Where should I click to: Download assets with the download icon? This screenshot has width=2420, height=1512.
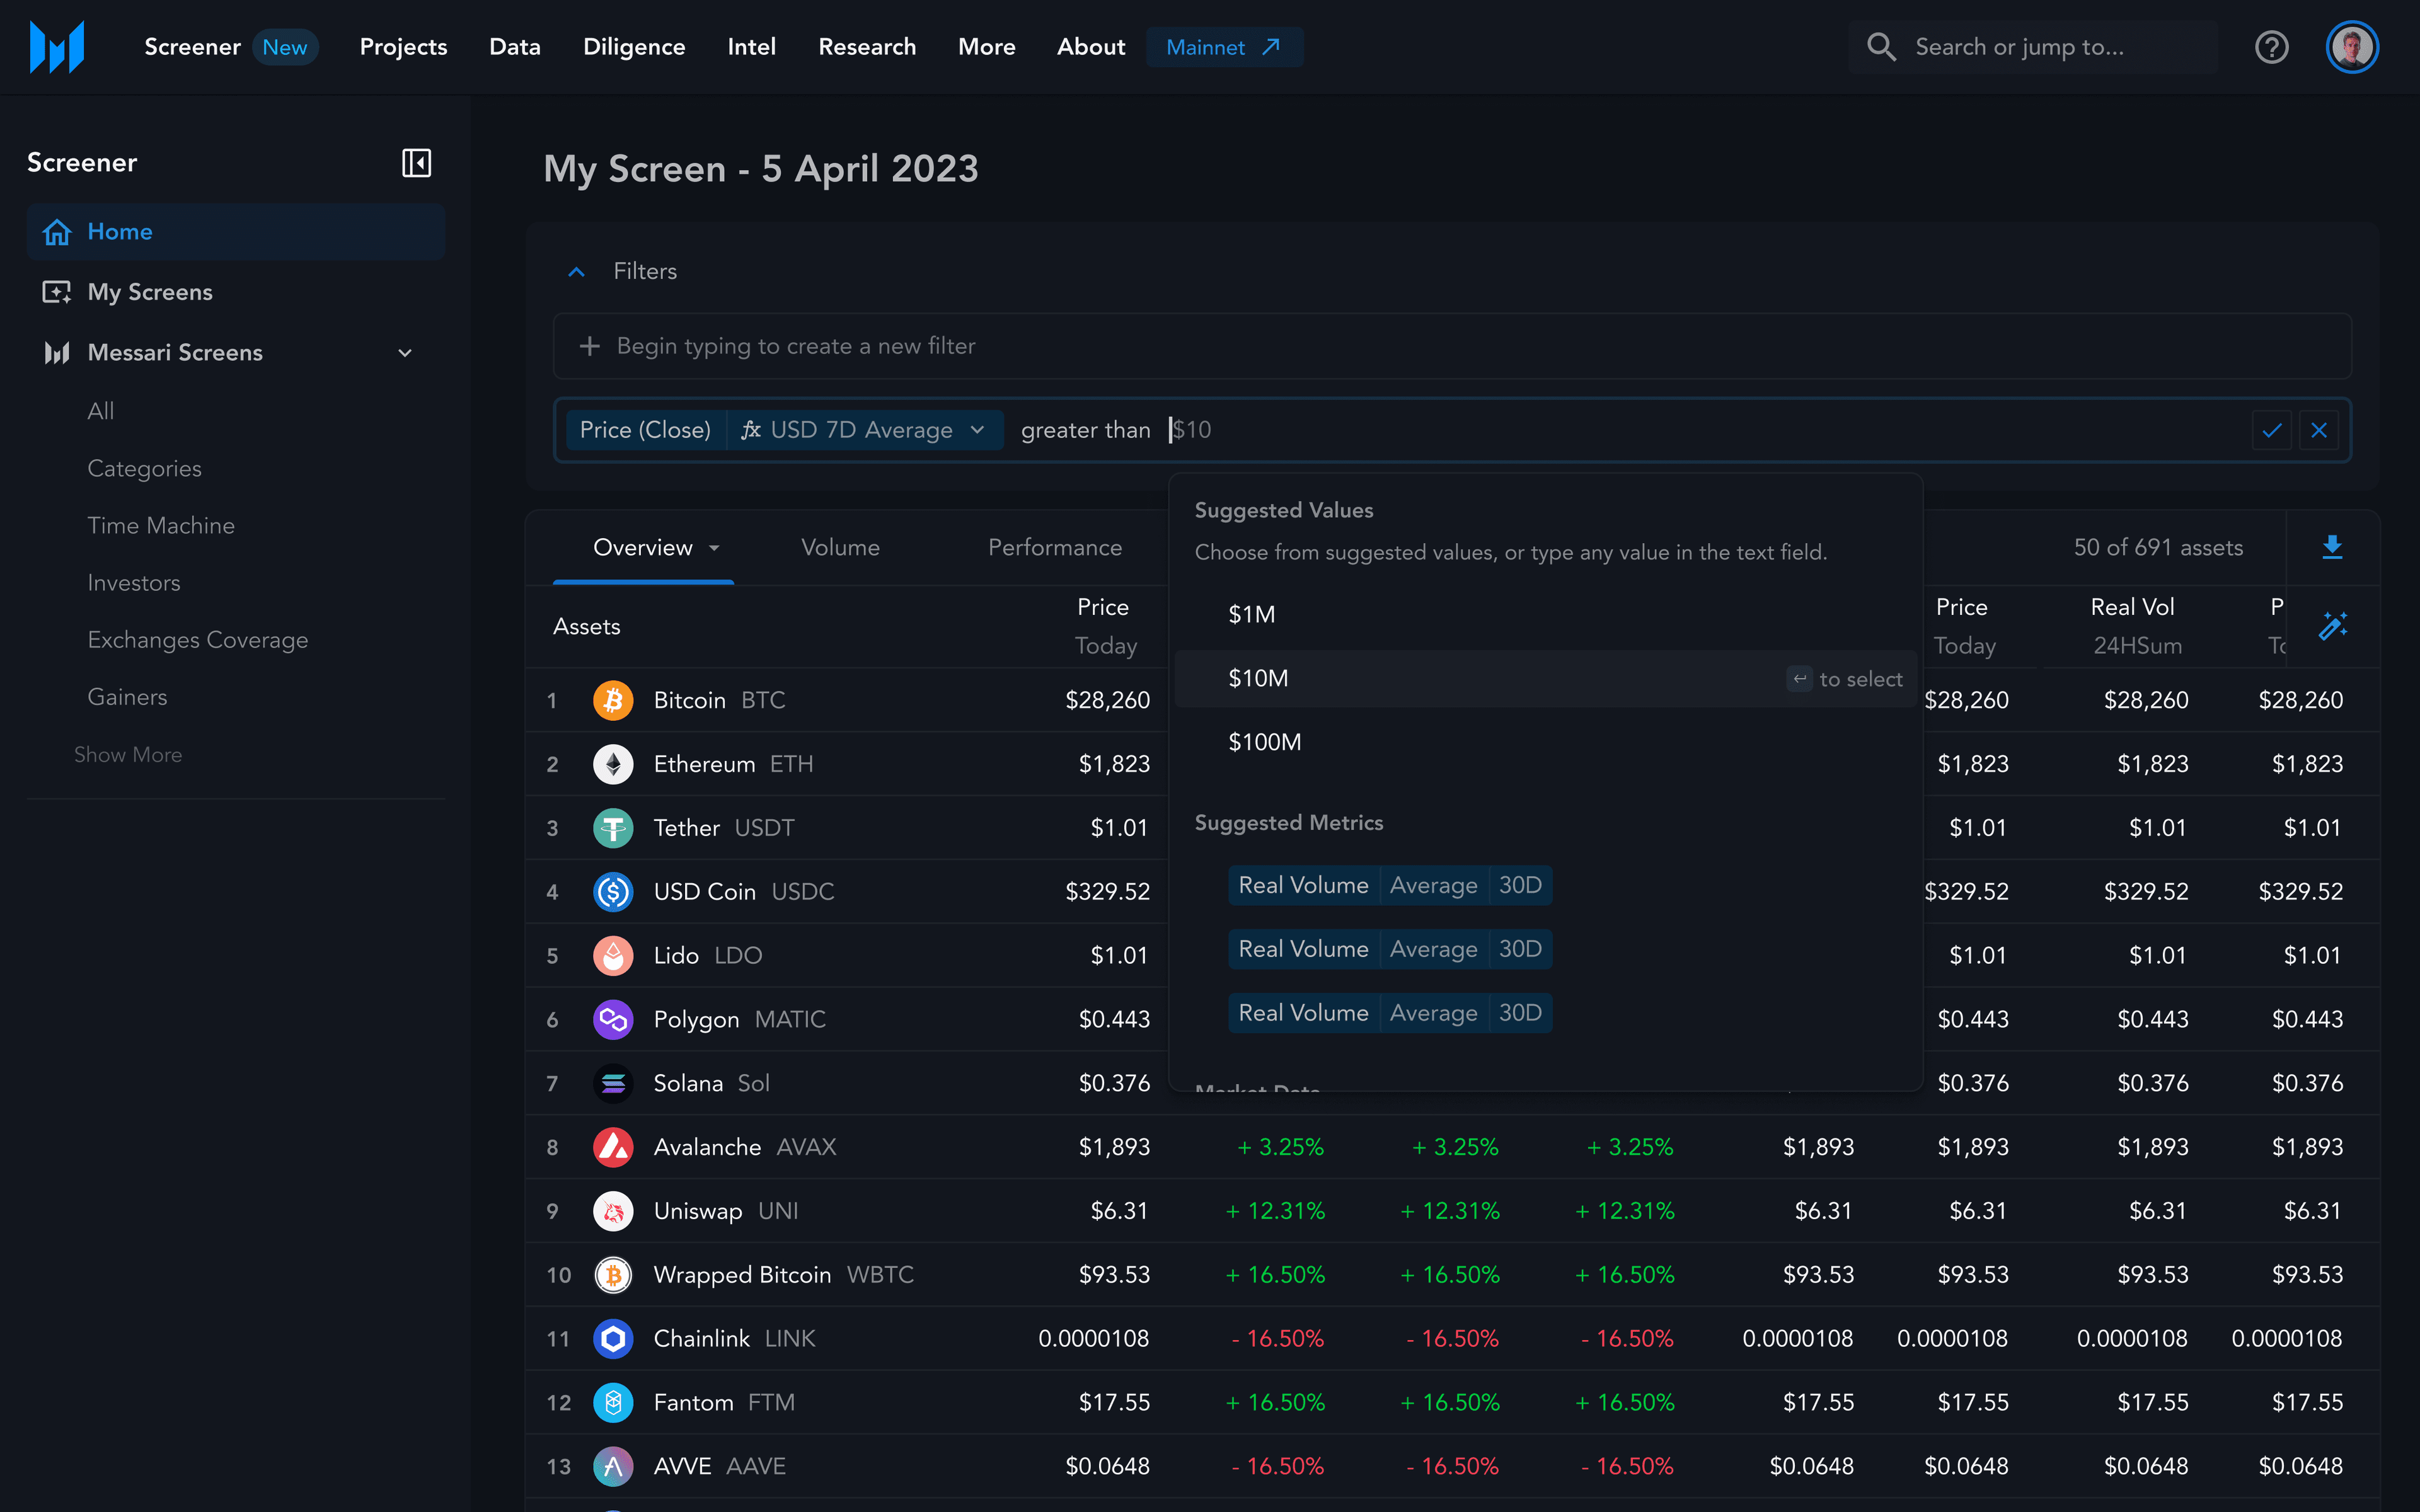click(x=2332, y=547)
